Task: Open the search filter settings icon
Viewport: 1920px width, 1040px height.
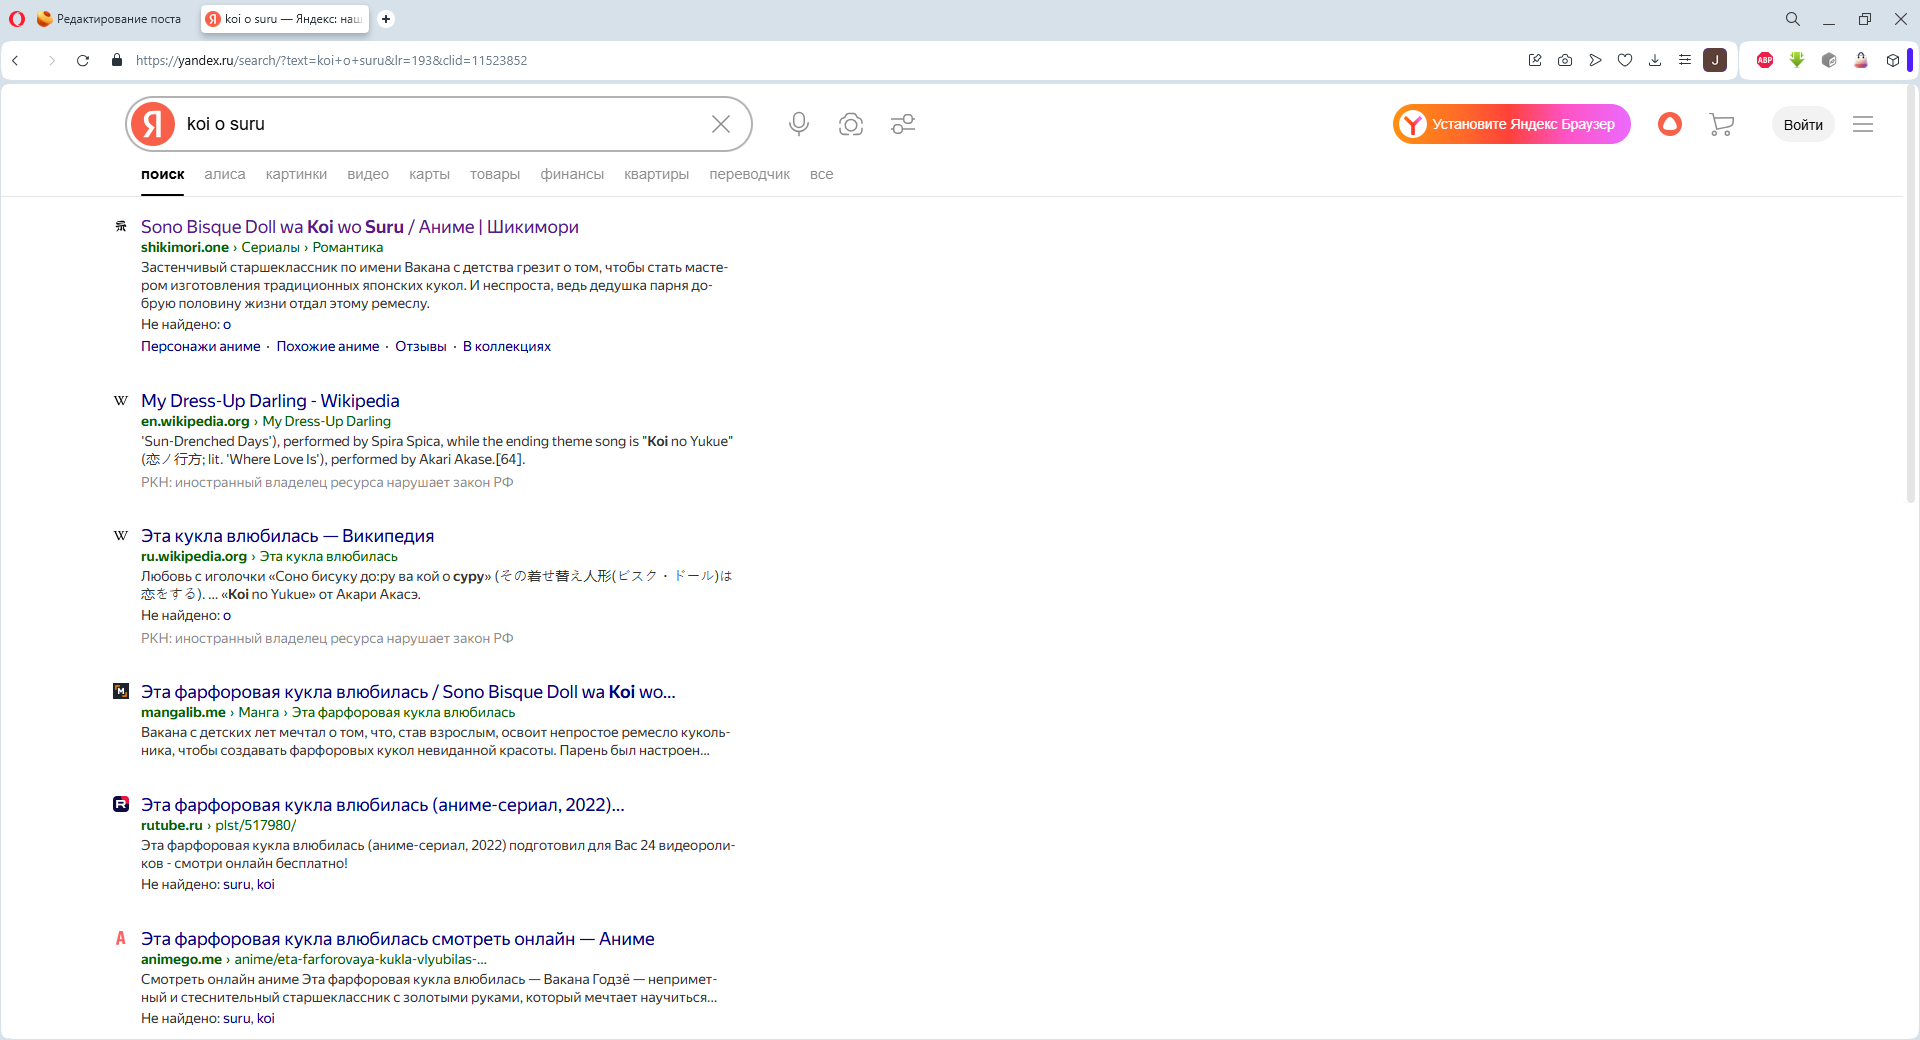Action: (903, 124)
